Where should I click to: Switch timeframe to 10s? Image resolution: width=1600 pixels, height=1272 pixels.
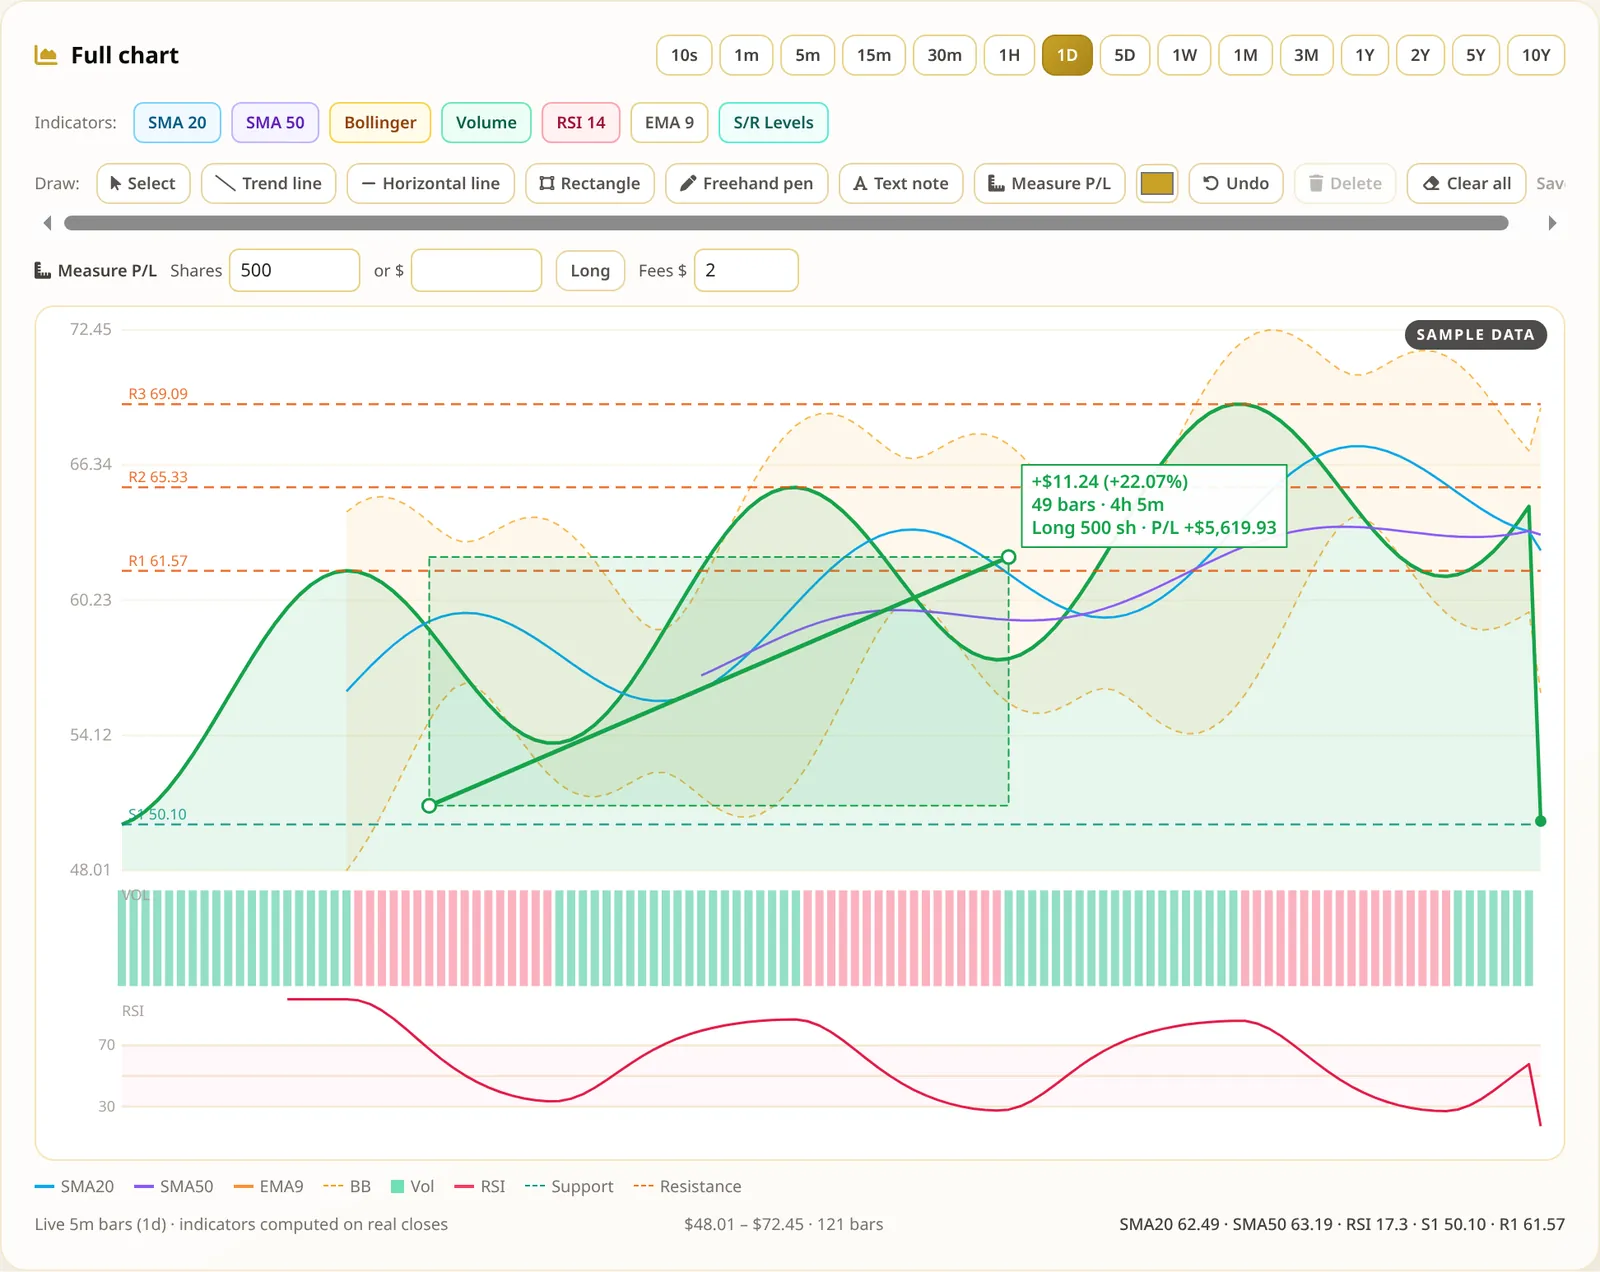tap(684, 55)
